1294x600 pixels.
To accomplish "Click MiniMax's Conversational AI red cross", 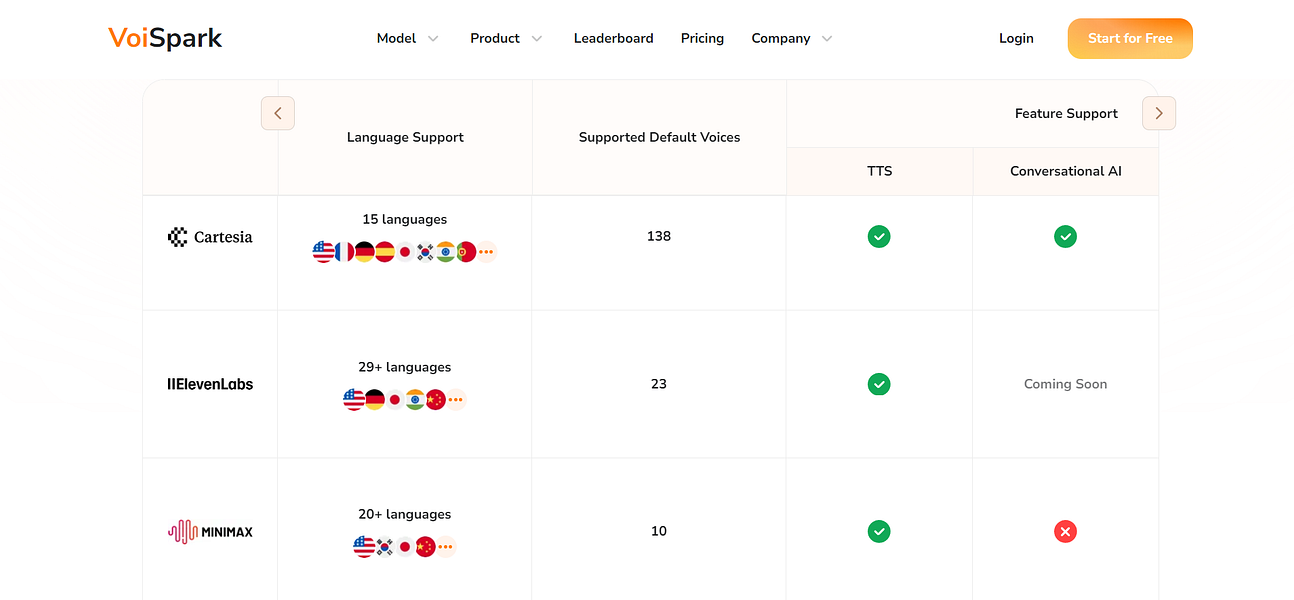I will click(x=1065, y=532).
